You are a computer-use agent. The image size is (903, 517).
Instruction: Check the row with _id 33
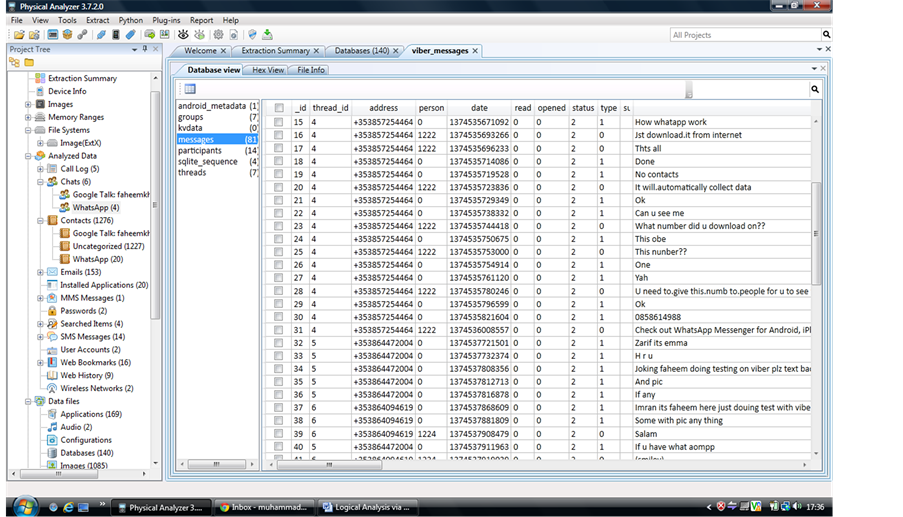click(x=279, y=356)
